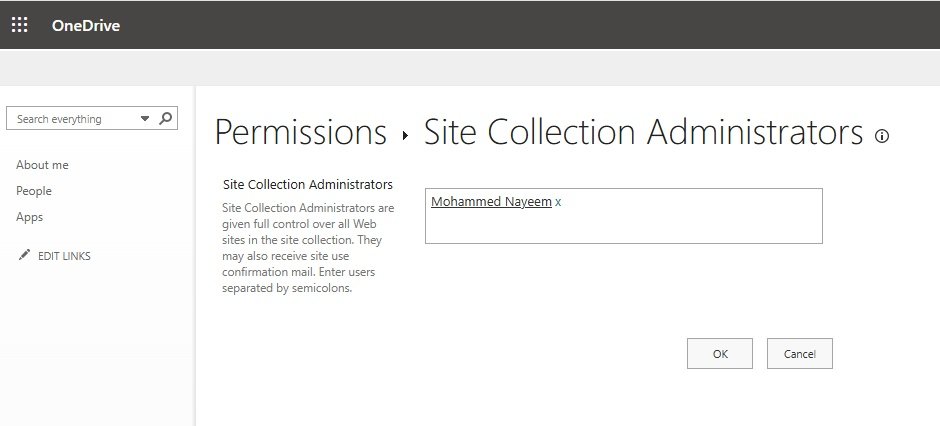Click the Site Collection Administrators field description text
This screenshot has width=940, height=426.
(x=308, y=248)
